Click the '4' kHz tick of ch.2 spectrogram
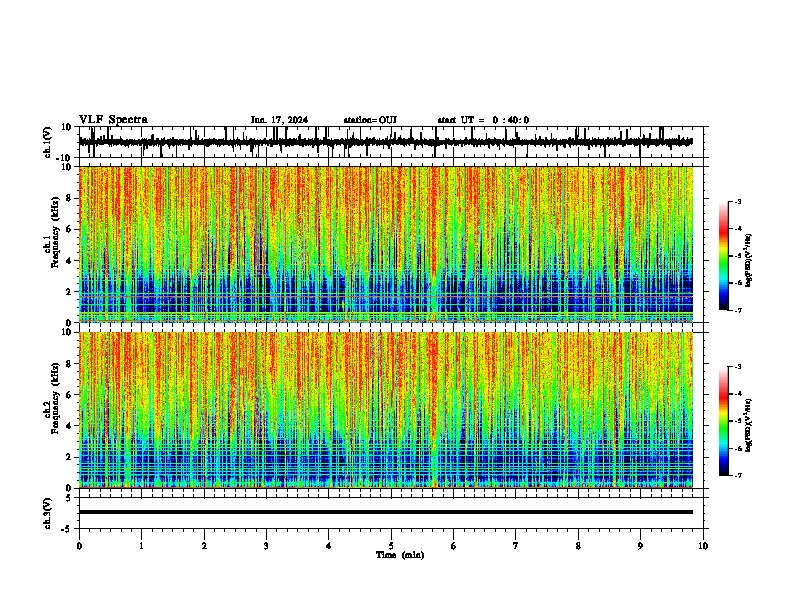 click(x=69, y=426)
